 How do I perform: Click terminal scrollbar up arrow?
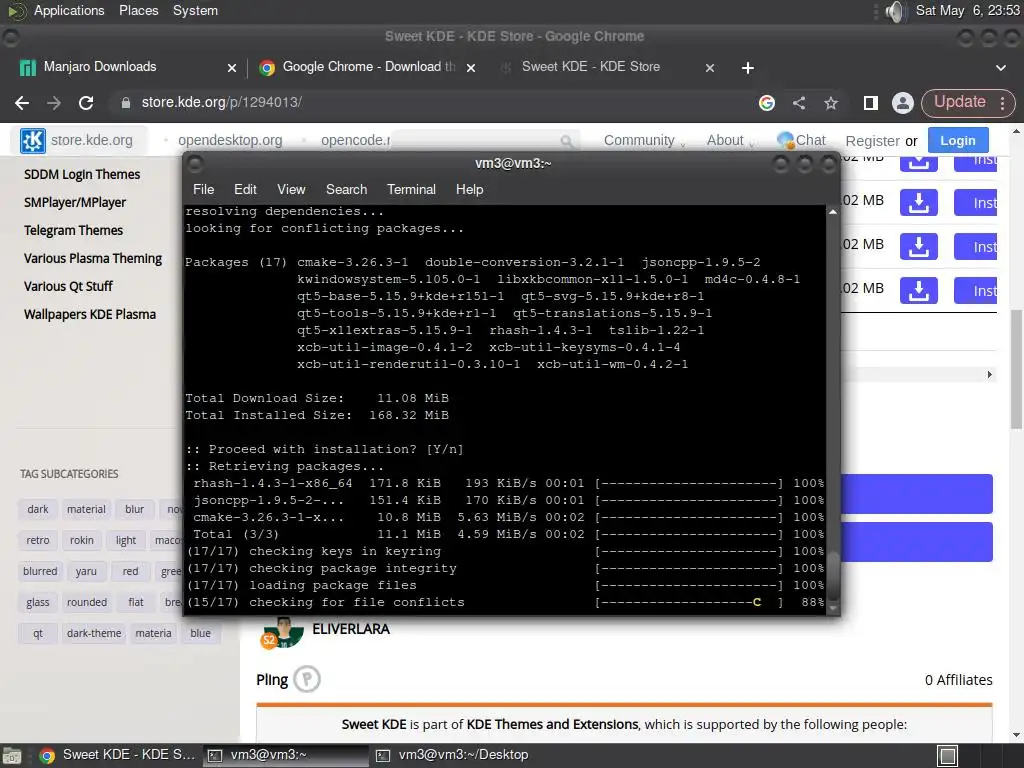[833, 212]
